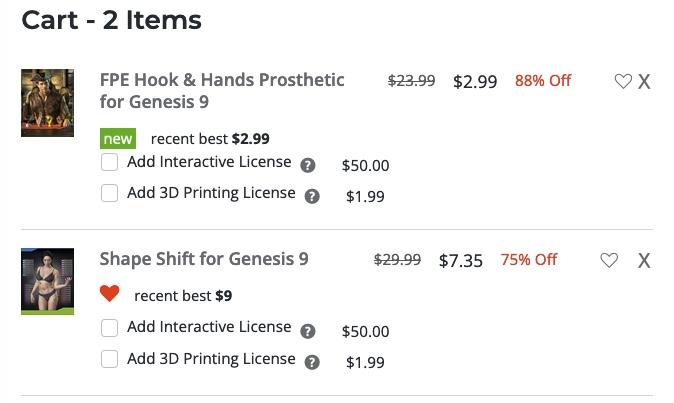
Task: Remove Shape Shift for Genesis 9
Action: pos(644,261)
